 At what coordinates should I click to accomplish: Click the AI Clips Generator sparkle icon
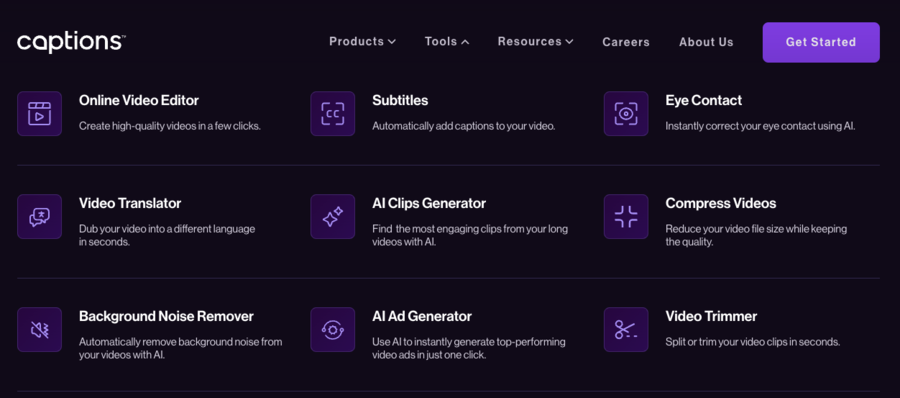pos(333,217)
